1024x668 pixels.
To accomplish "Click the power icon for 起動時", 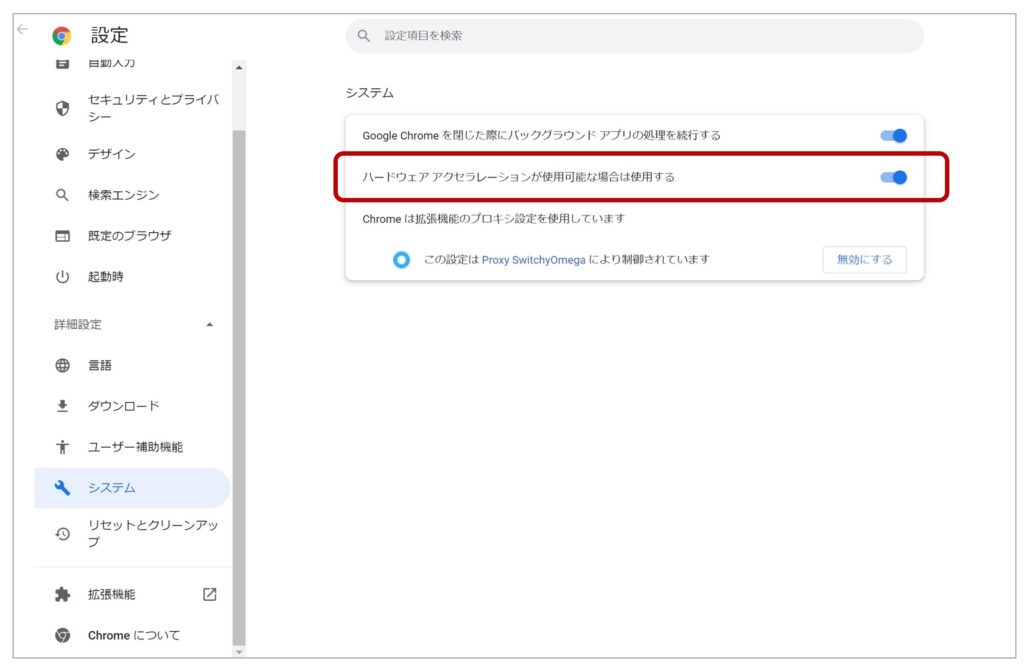I will click(62, 277).
